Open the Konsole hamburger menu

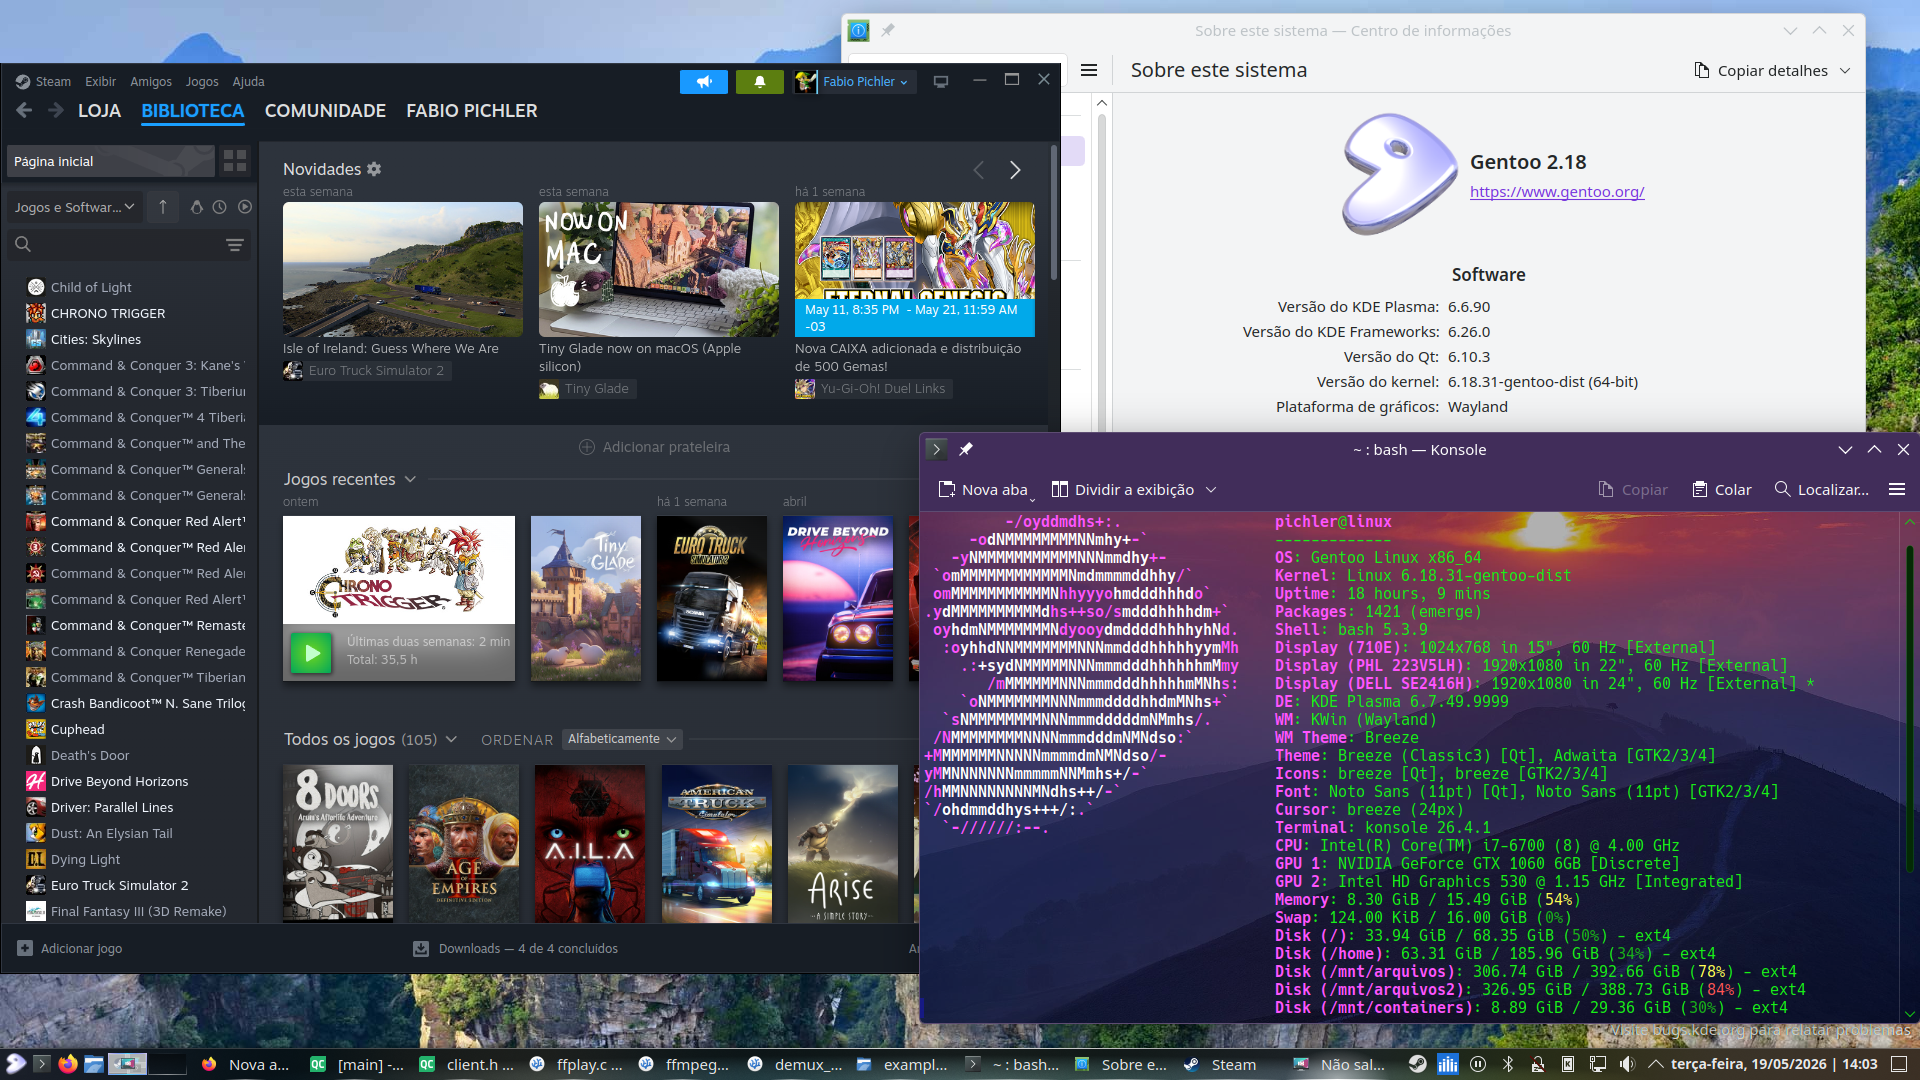coord(1897,490)
